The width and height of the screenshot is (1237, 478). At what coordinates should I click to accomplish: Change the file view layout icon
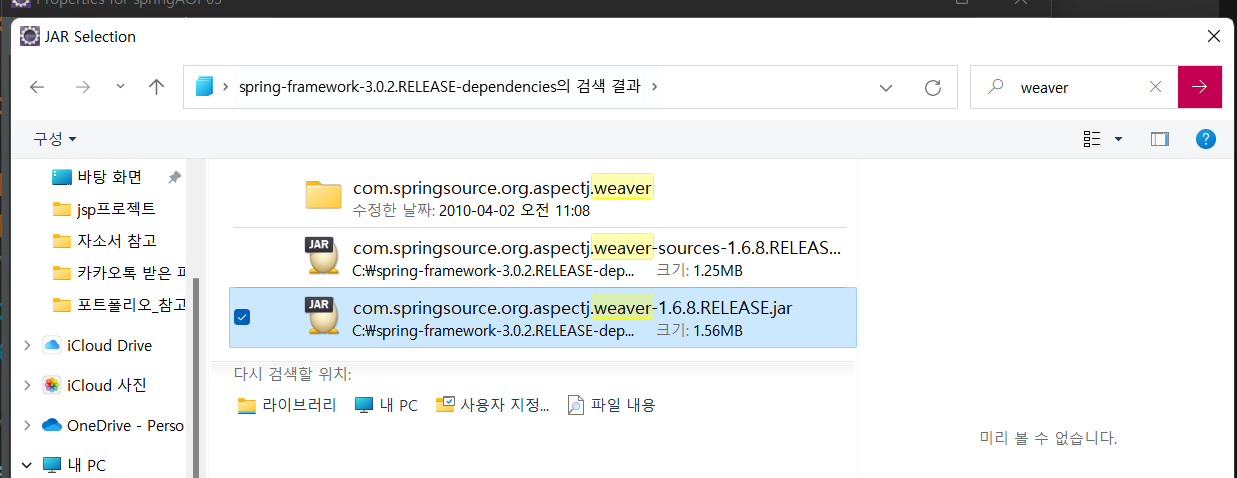coord(1092,139)
